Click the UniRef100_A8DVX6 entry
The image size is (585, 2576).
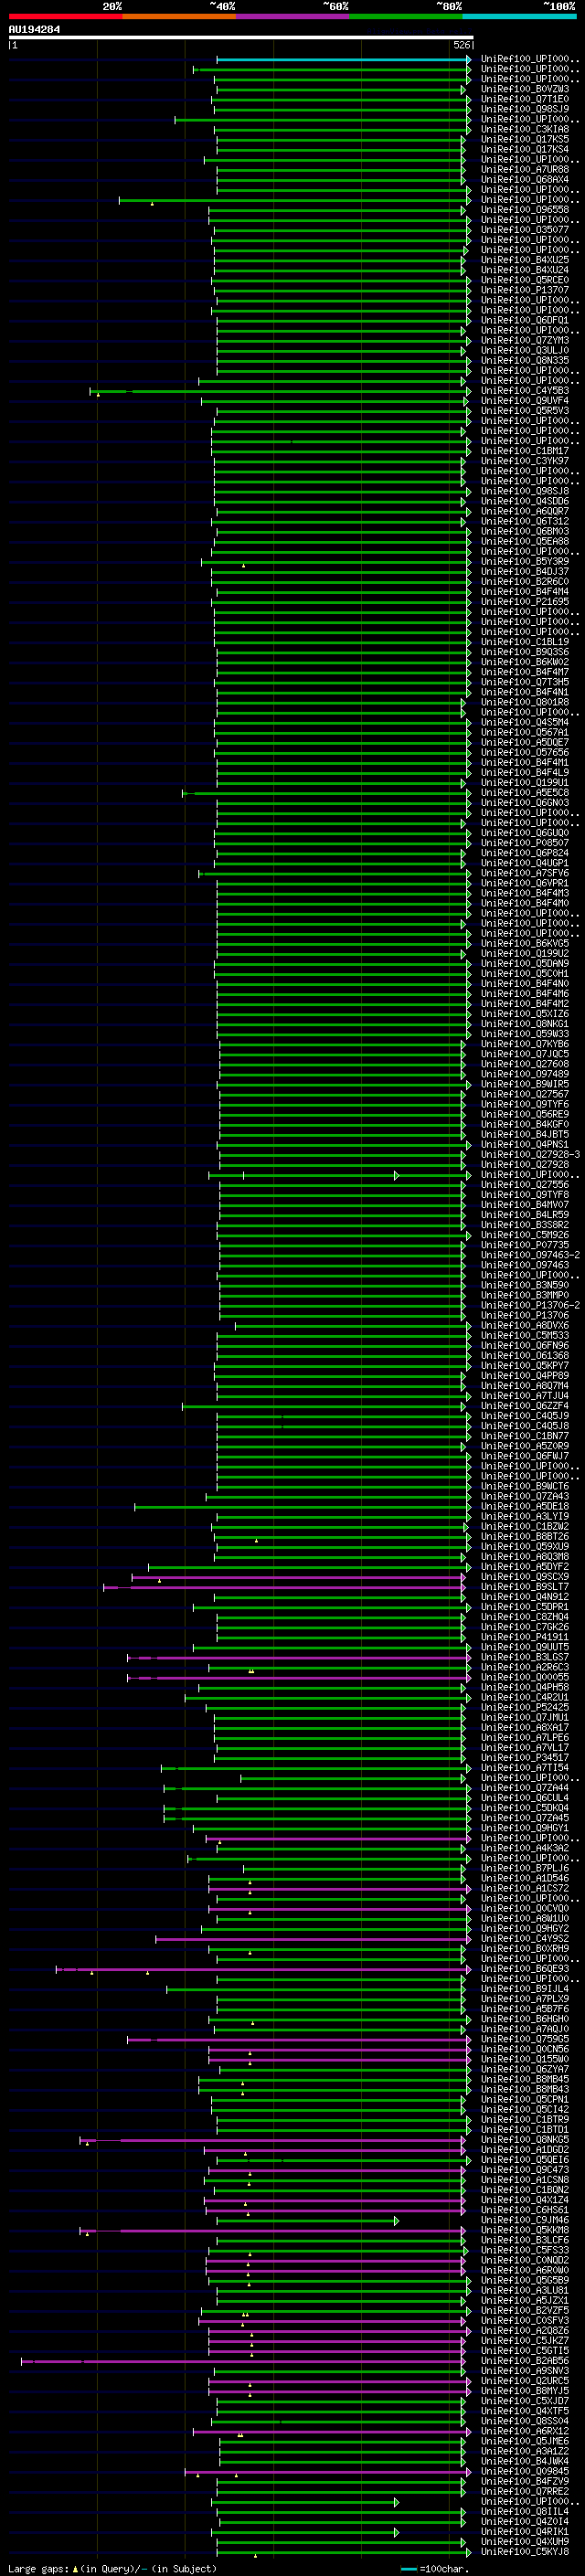click(x=525, y=1325)
